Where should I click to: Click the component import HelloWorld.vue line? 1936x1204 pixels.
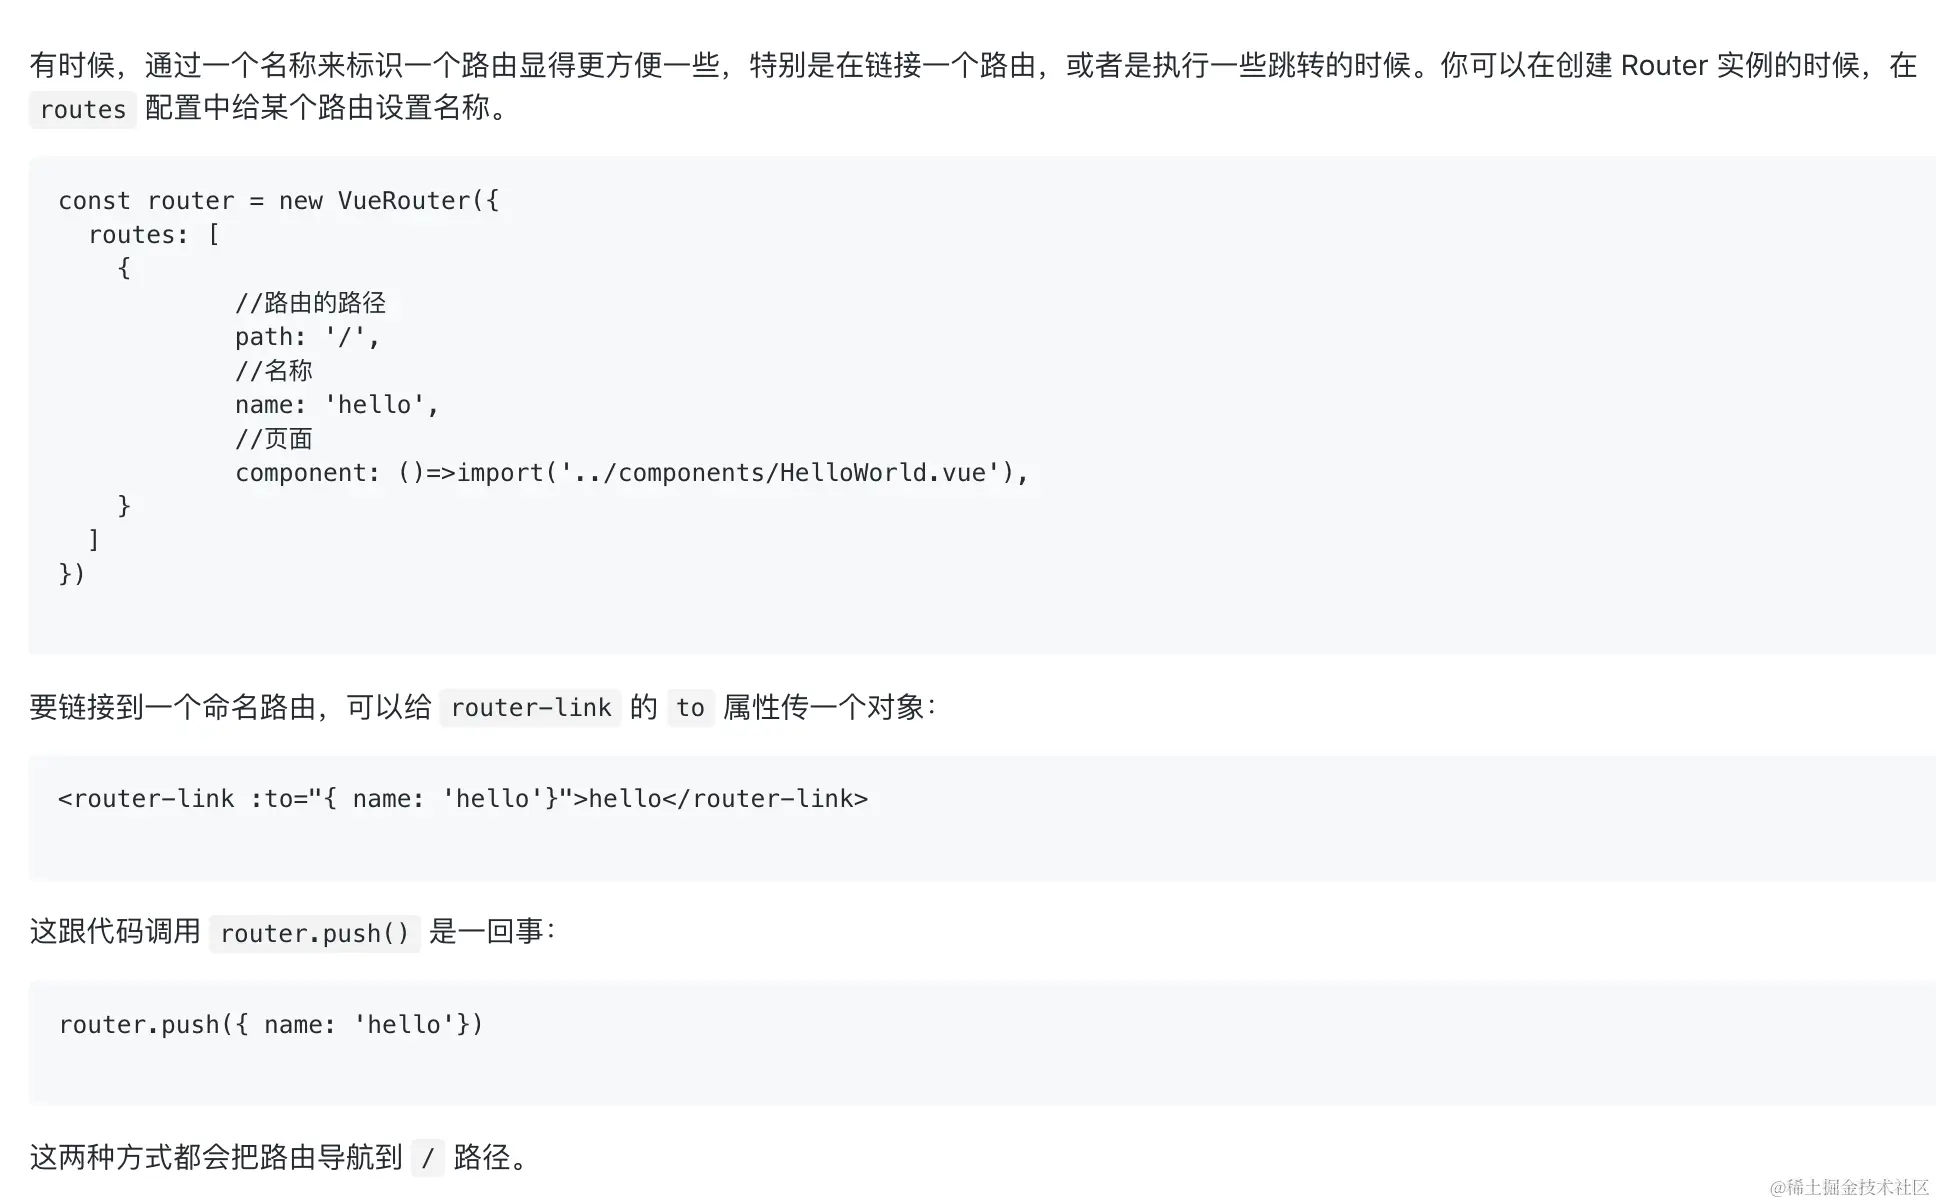[x=631, y=473]
